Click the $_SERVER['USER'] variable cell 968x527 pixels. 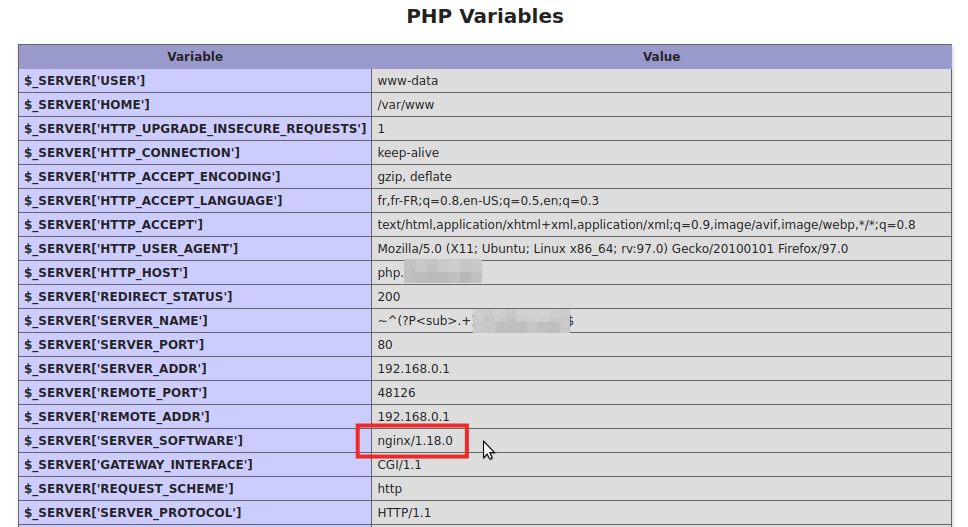tap(85, 81)
